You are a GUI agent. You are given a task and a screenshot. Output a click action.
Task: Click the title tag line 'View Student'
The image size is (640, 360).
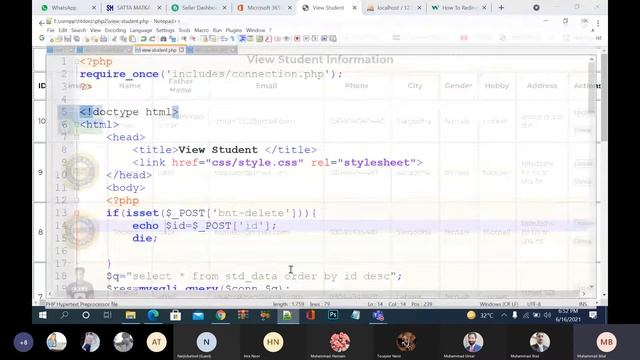pyautogui.click(x=224, y=150)
